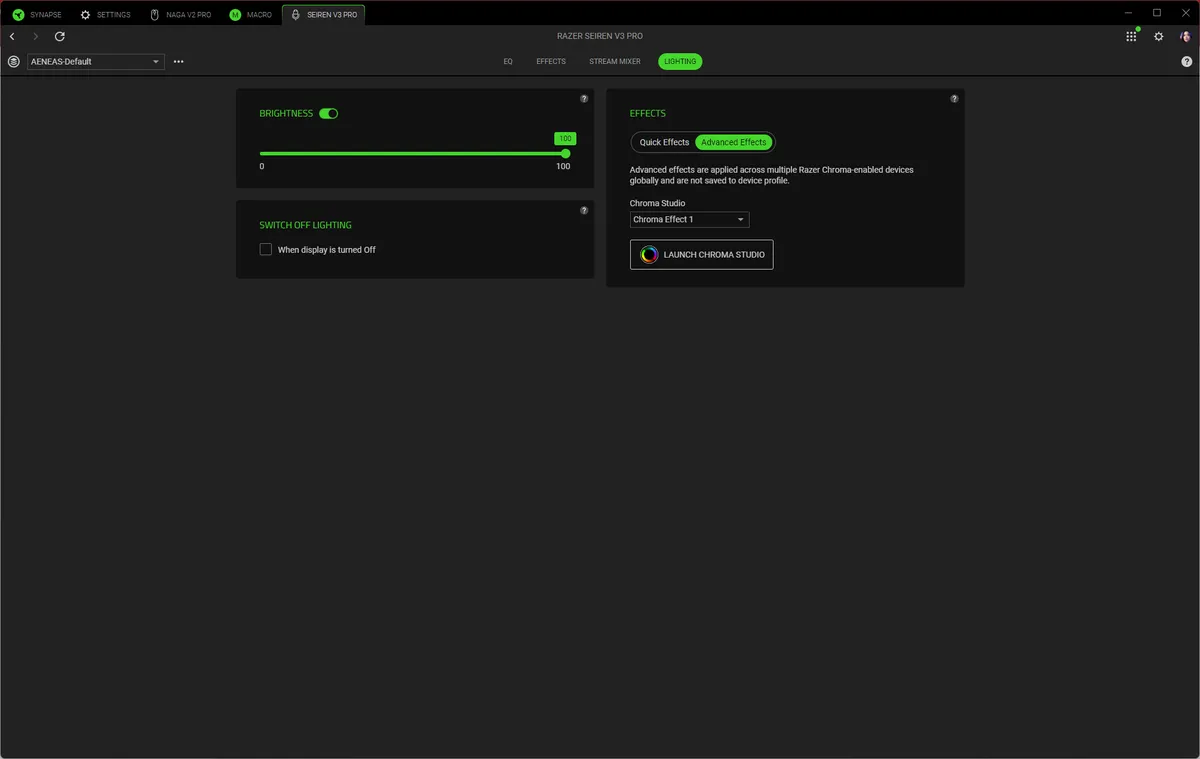Open the user account avatar
Viewport: 1200px width, 759px height.
point(1186,36)
